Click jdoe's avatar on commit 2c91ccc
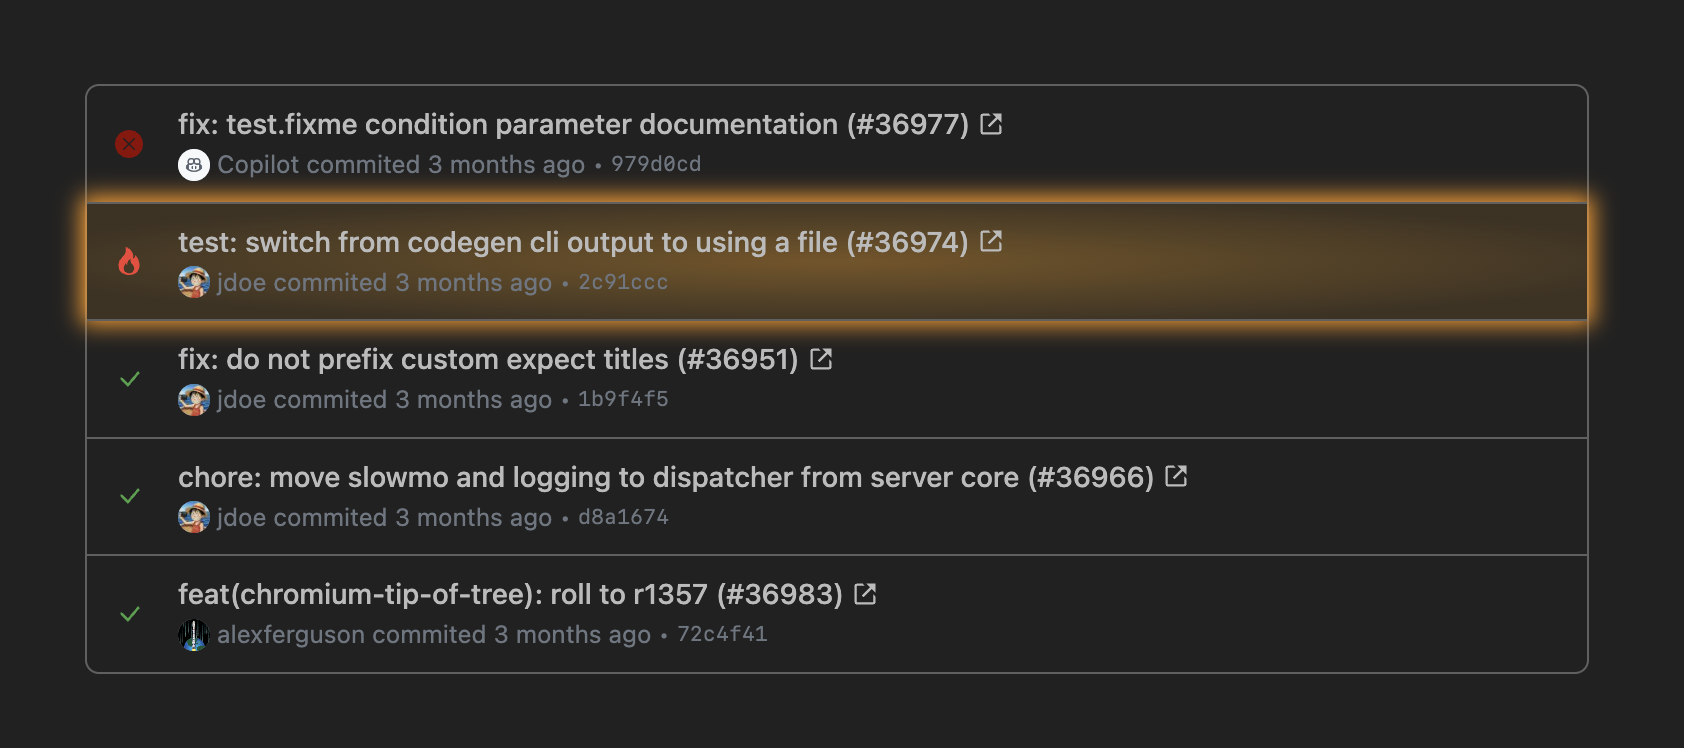 click(194, 282)
